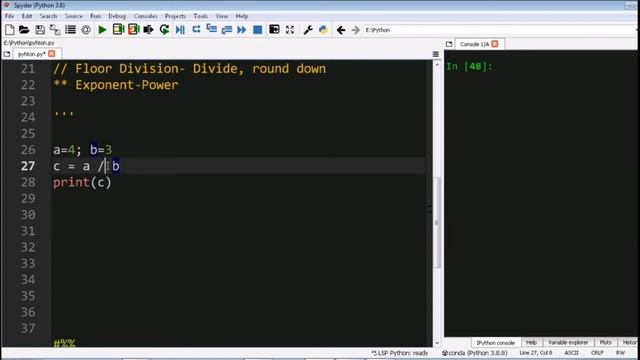The image size is (640, 360).
Task: Toggle fullscreen mode icon
Action: tap(290, 29)
